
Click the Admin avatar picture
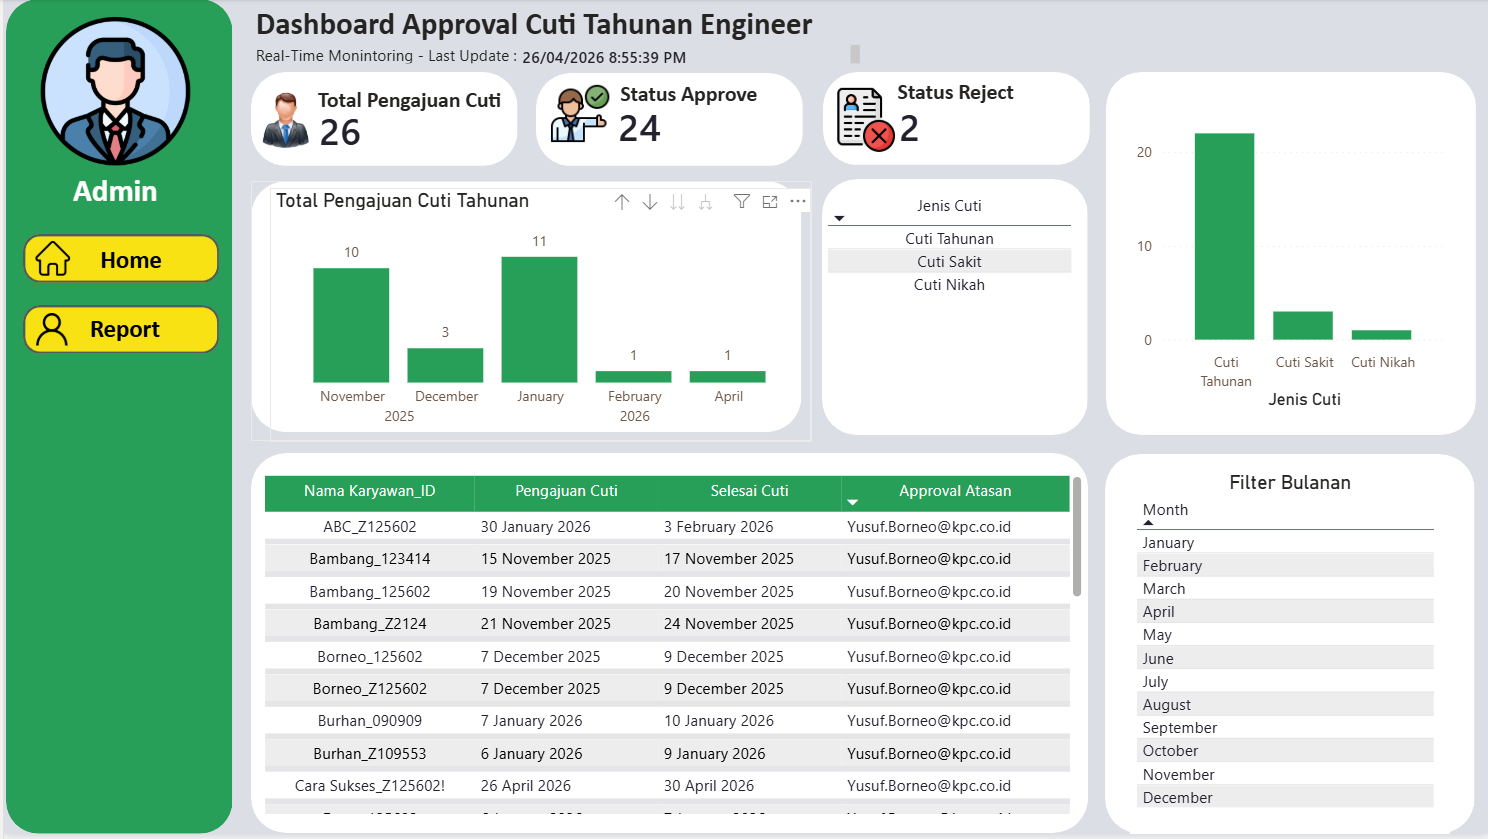coord(116,92)
